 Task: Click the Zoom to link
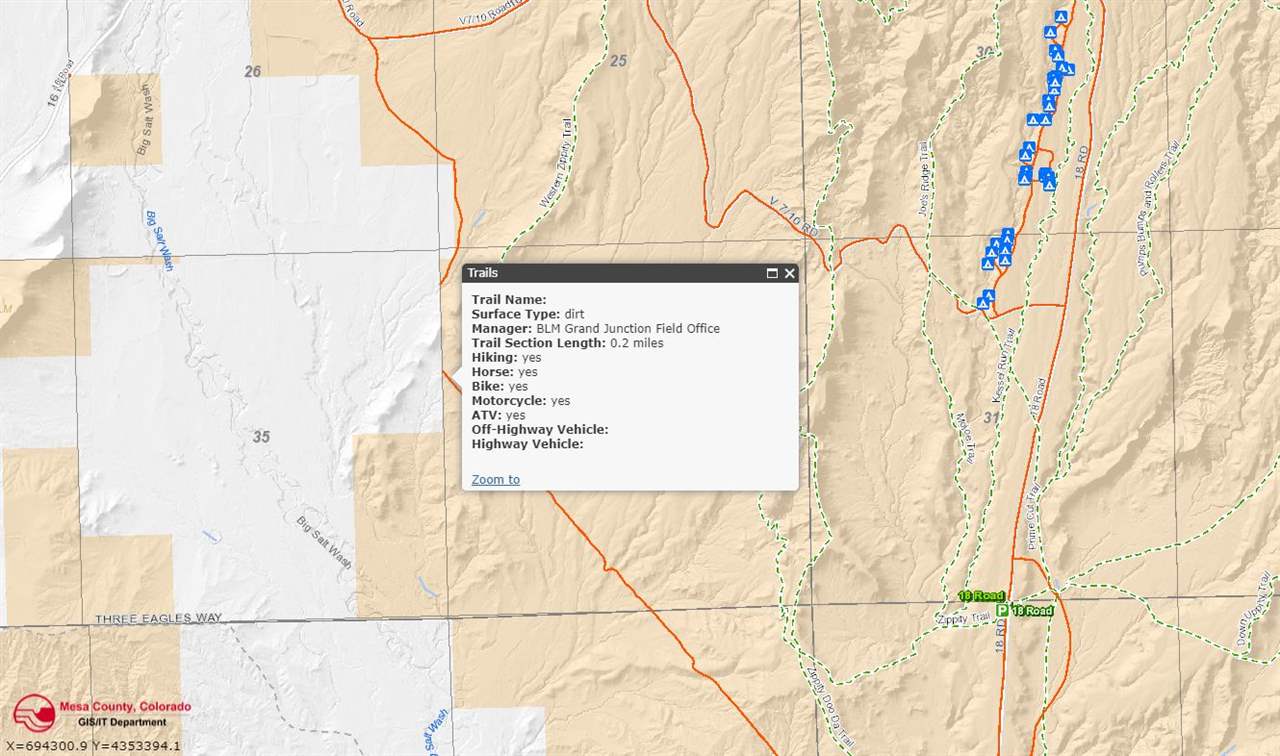coord(495,480)
